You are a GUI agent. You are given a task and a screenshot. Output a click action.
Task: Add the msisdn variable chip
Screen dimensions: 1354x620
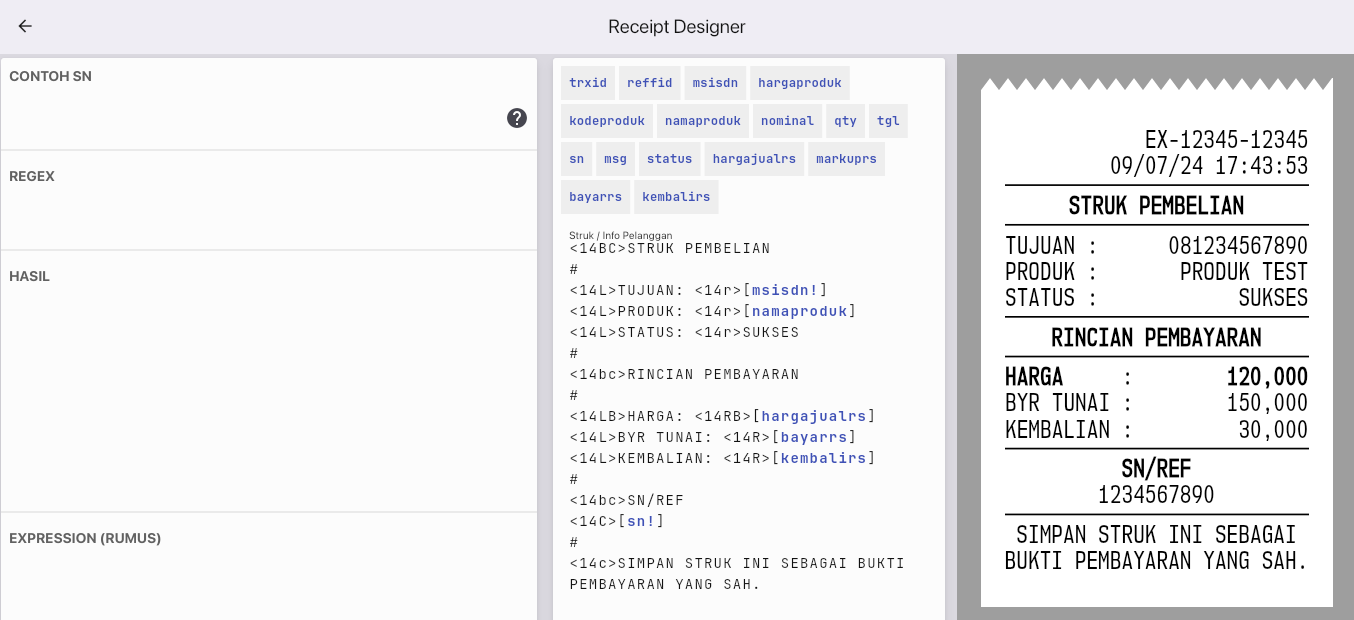[x=715, y=83]
